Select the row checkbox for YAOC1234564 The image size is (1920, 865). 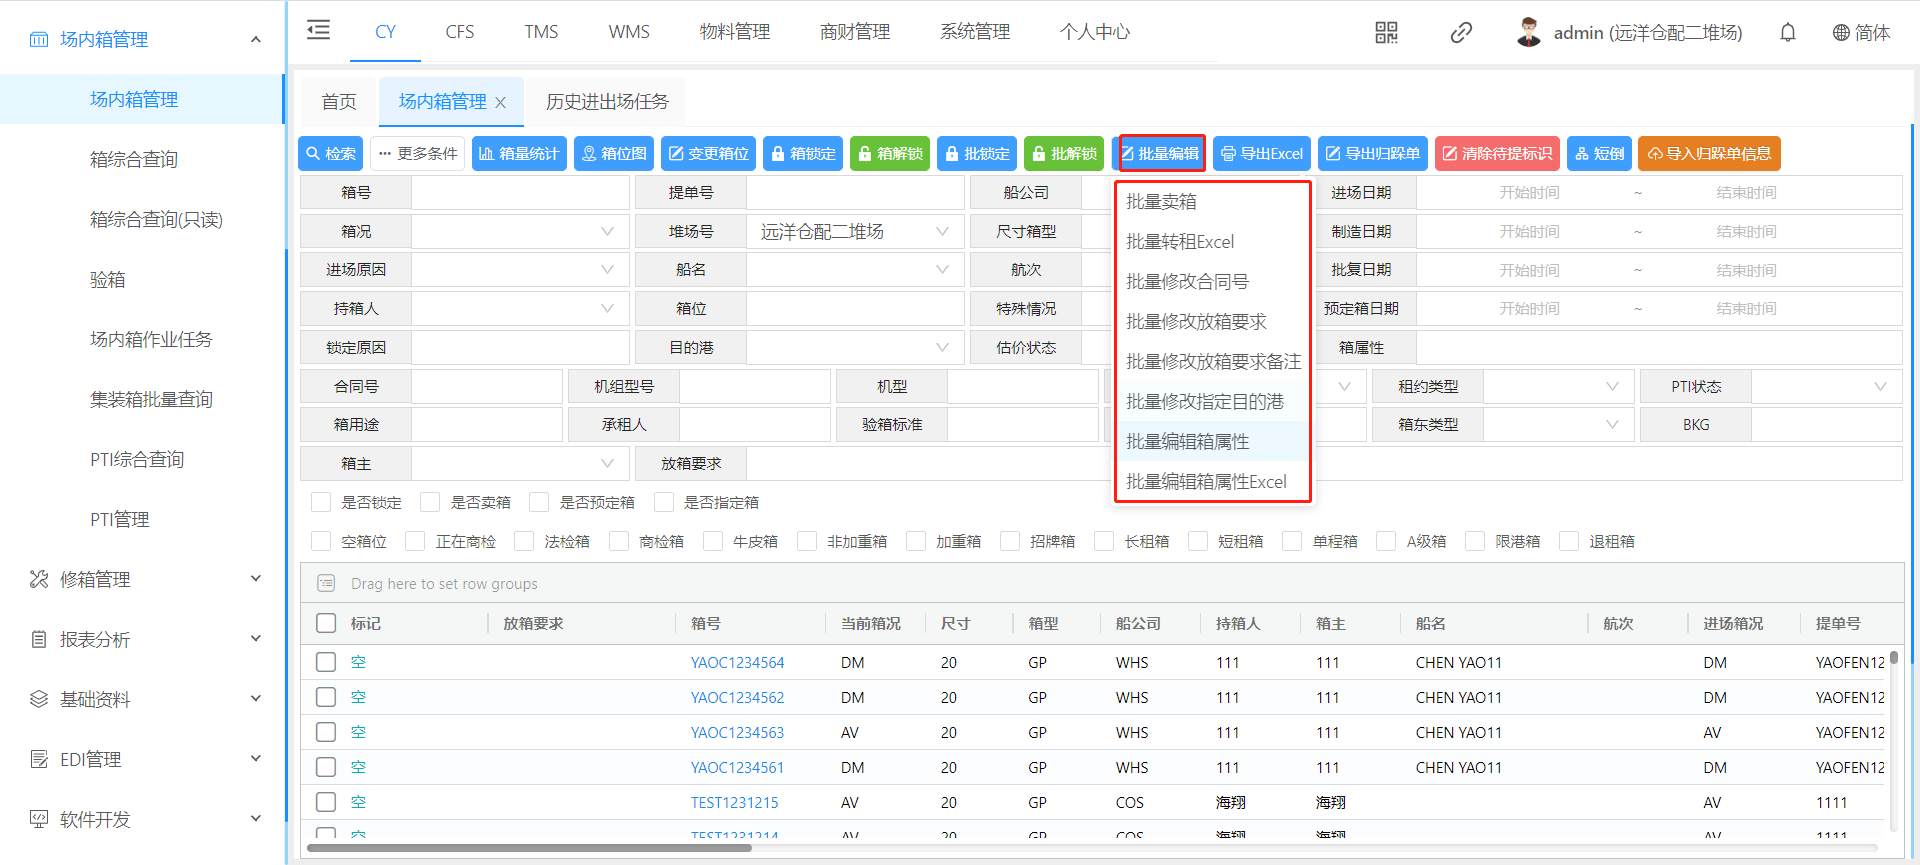pos(326,662)
